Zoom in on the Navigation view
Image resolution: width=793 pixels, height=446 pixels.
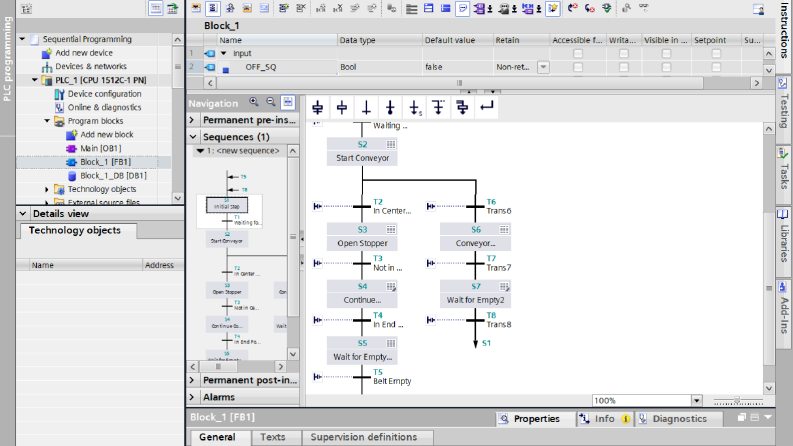pos(254,102)
